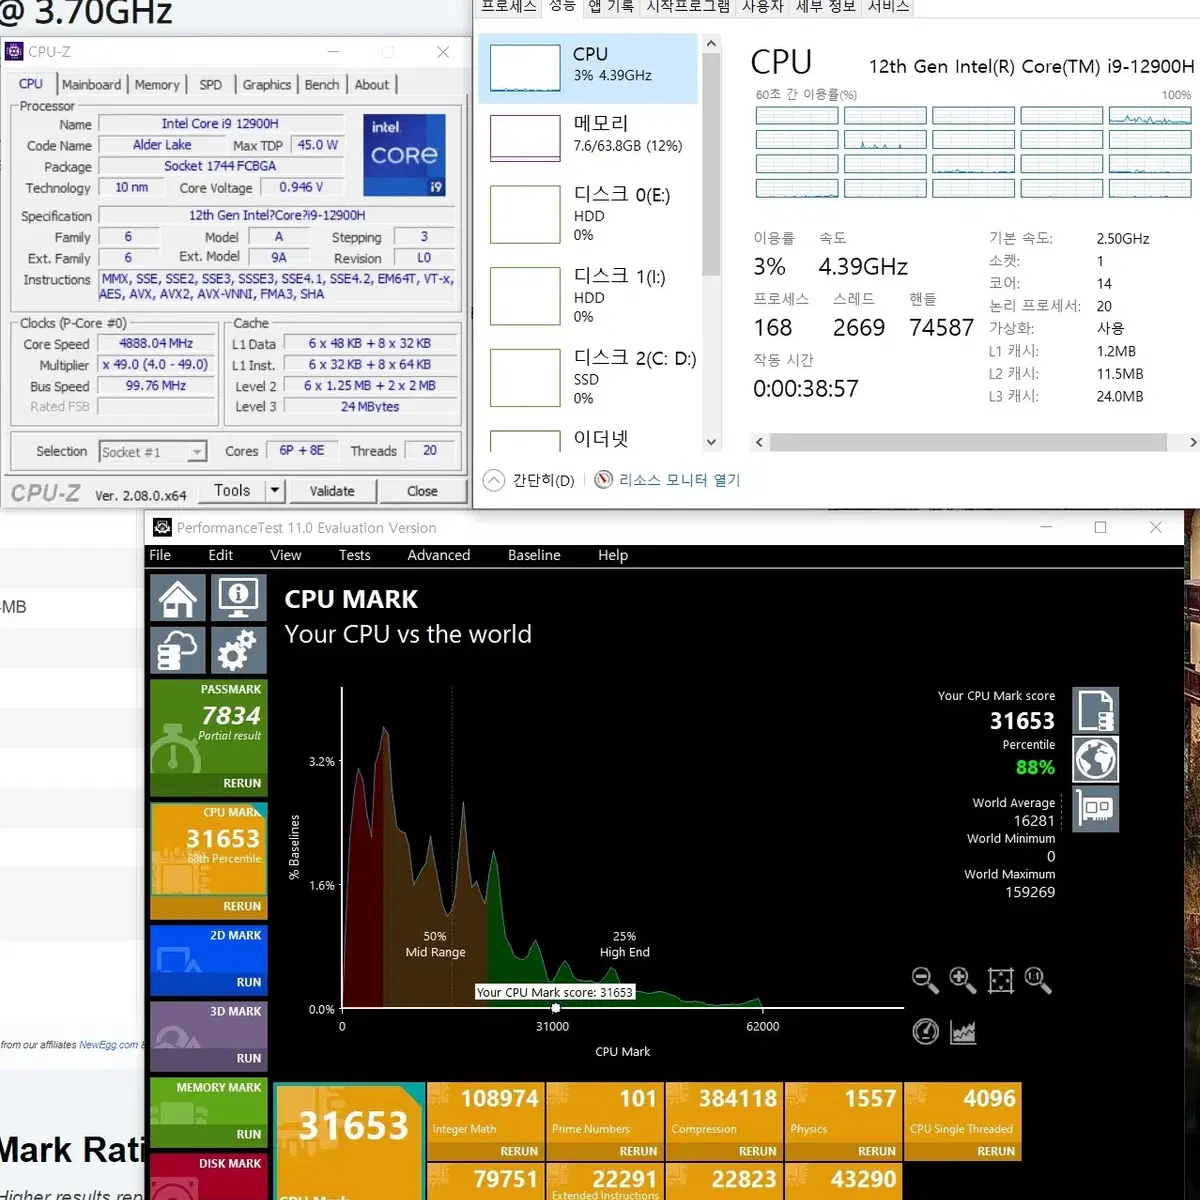
Task: Click the 1:1 zoom reset magnifier icon
Action: [x=1038, y=980]
